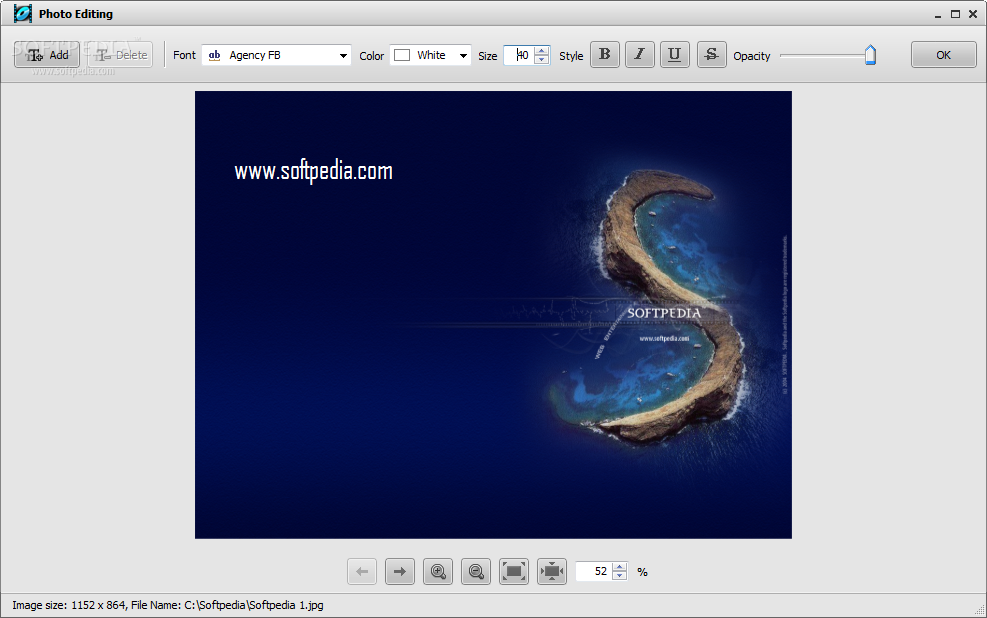Minimize the Photo Editing window
987x618 pixels.
coord(938,14)
